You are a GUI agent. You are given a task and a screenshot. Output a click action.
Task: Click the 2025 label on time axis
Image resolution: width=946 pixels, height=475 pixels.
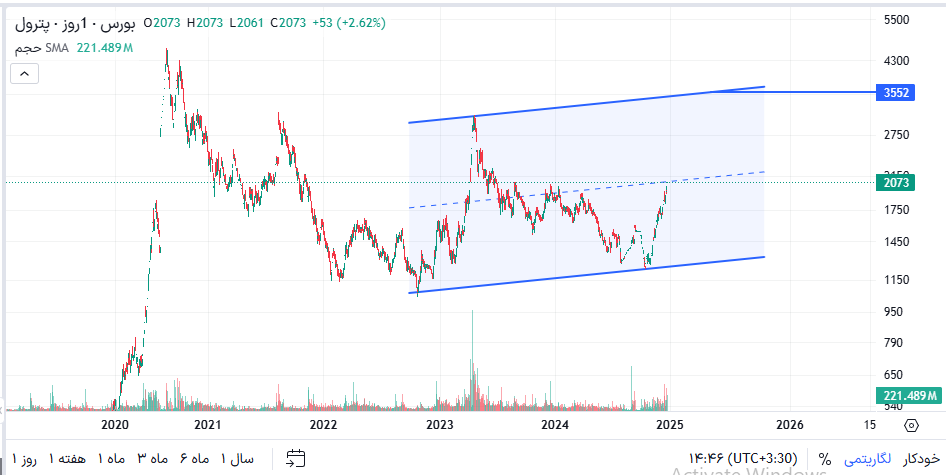tap(671, 426)
